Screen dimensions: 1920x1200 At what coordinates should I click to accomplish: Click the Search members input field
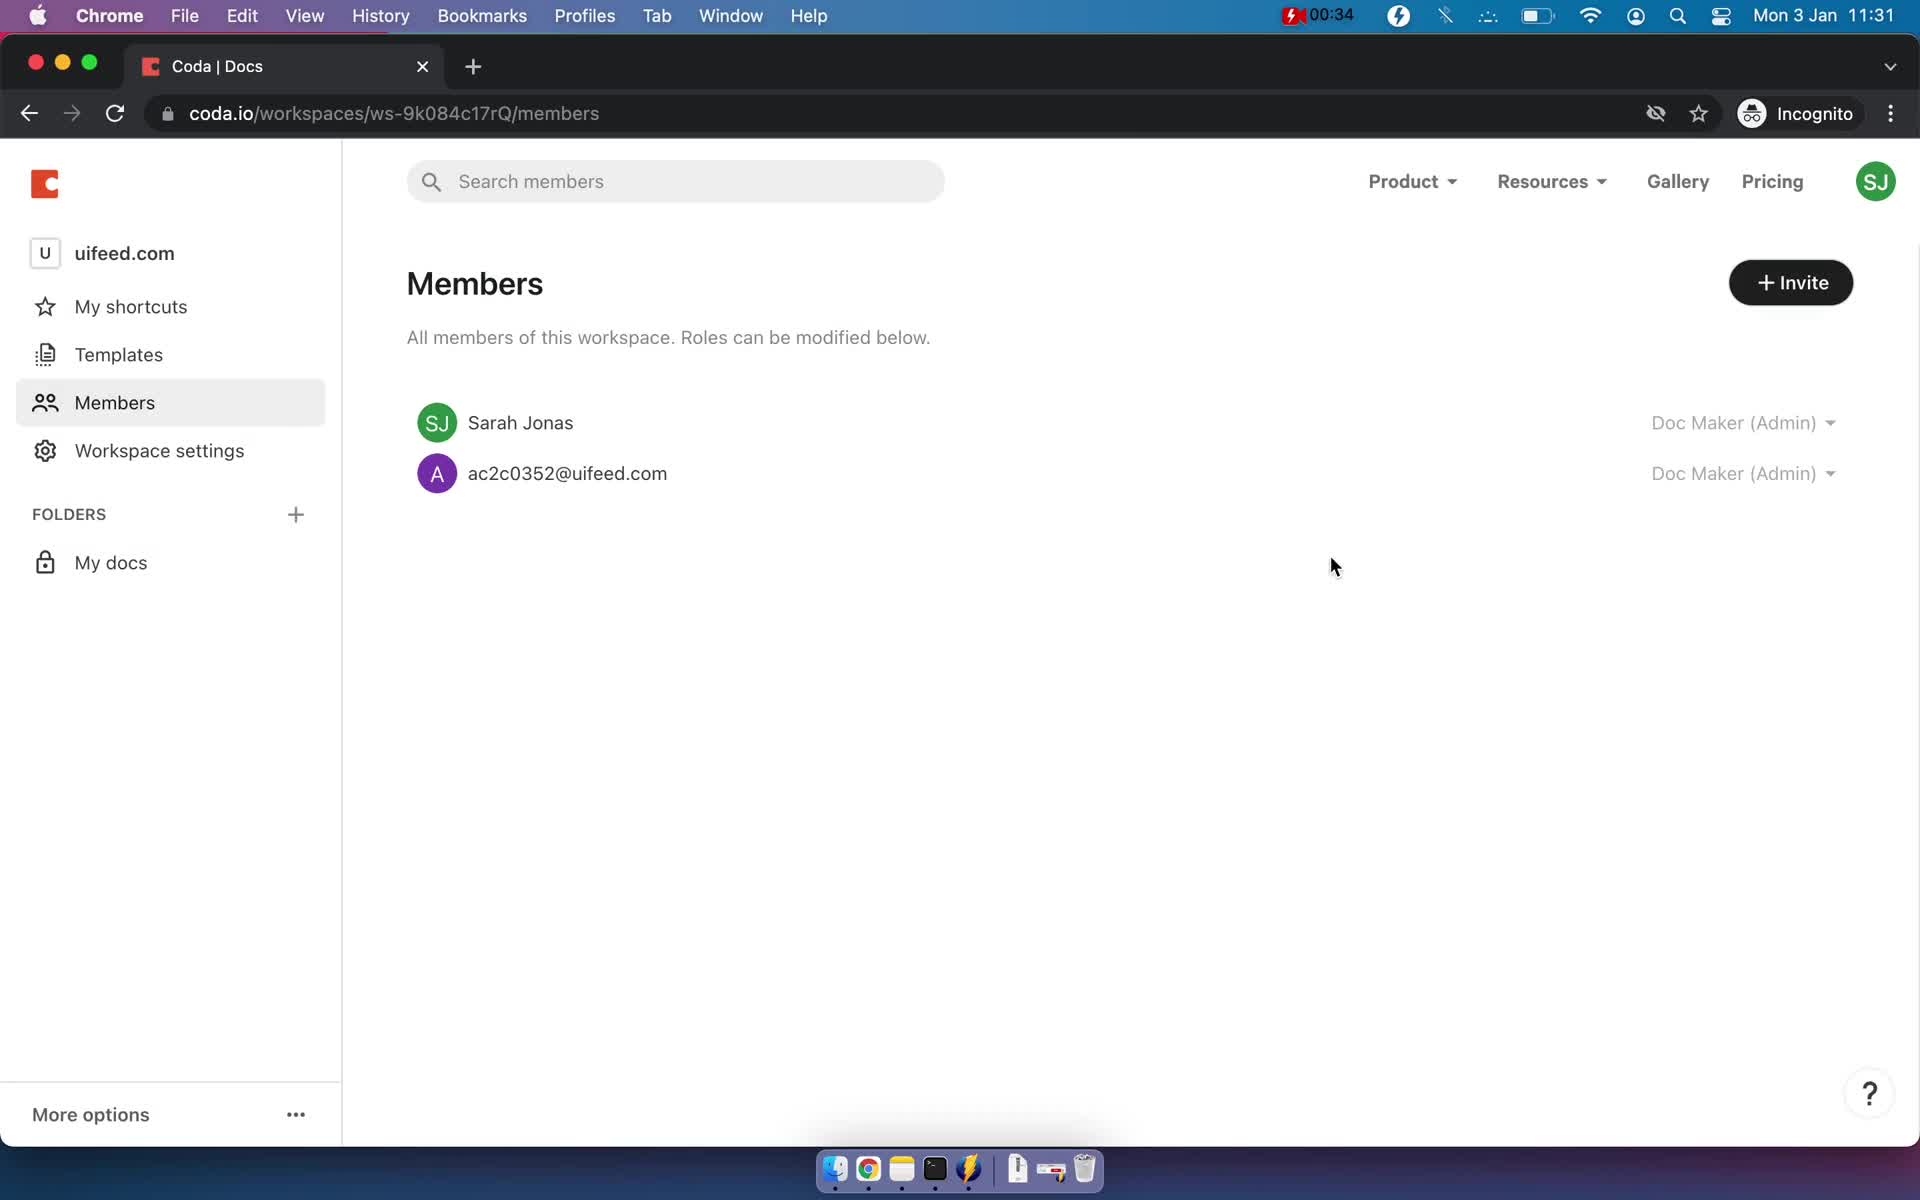pyautogui.click(x=676, y=181)
